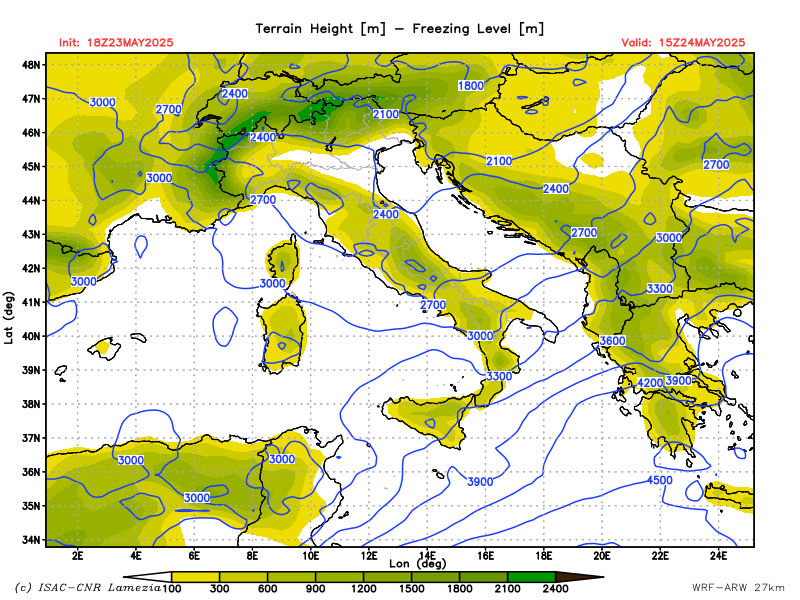
Task: Click the 12E longitude tick label
Action: tap(369, 555)
